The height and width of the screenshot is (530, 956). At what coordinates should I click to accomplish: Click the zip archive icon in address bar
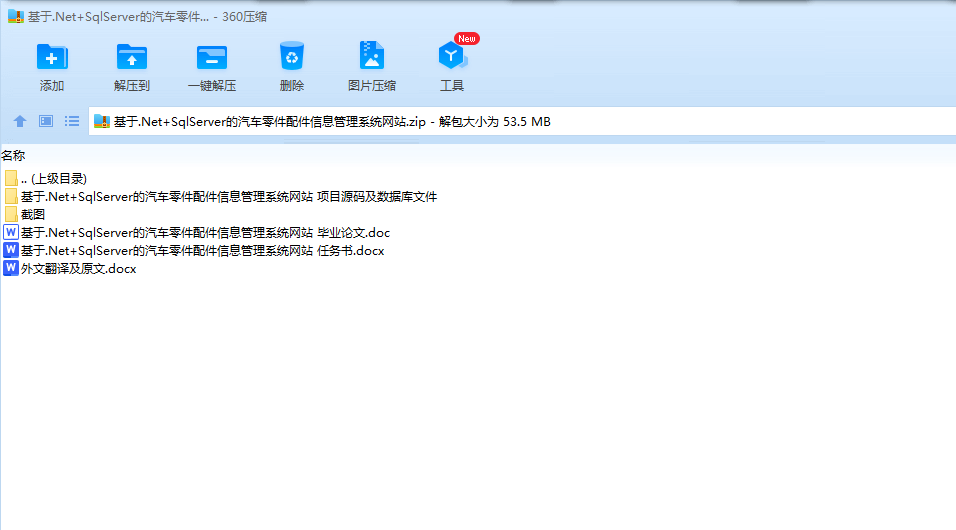(102, 121)
